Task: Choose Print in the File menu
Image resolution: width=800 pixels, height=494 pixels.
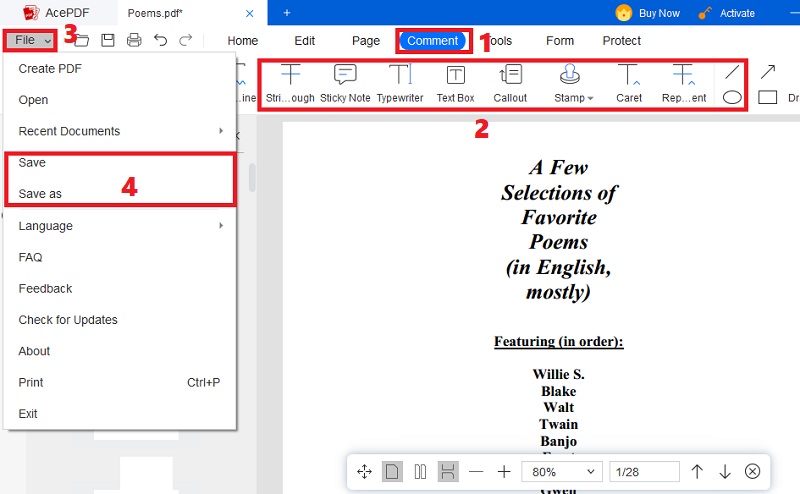Action: pyautogui.click(x=119, y=383)
